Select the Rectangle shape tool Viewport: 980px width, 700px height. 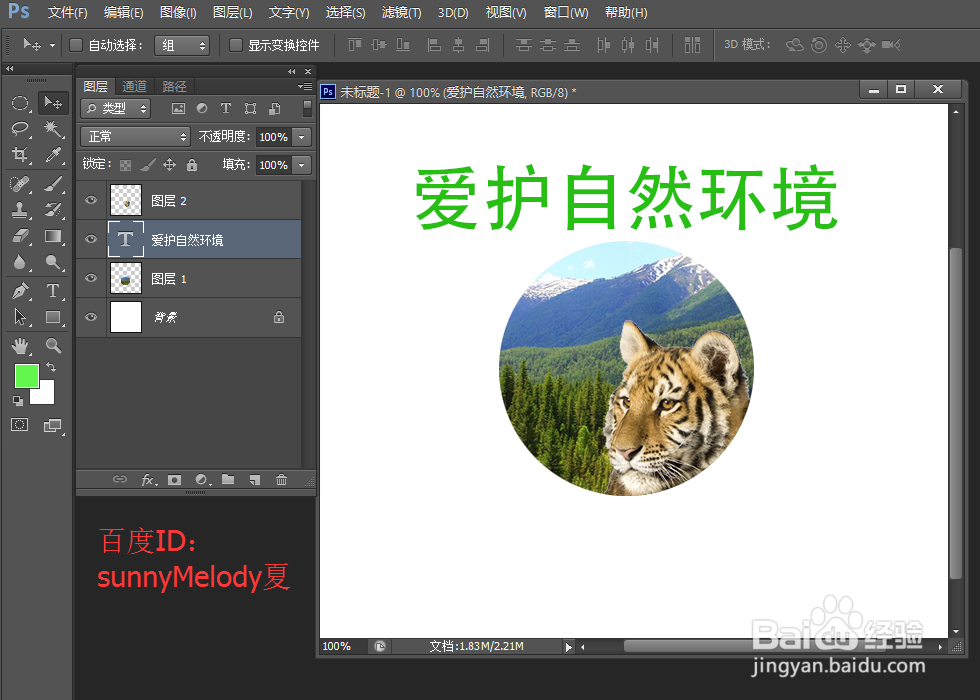52,317
